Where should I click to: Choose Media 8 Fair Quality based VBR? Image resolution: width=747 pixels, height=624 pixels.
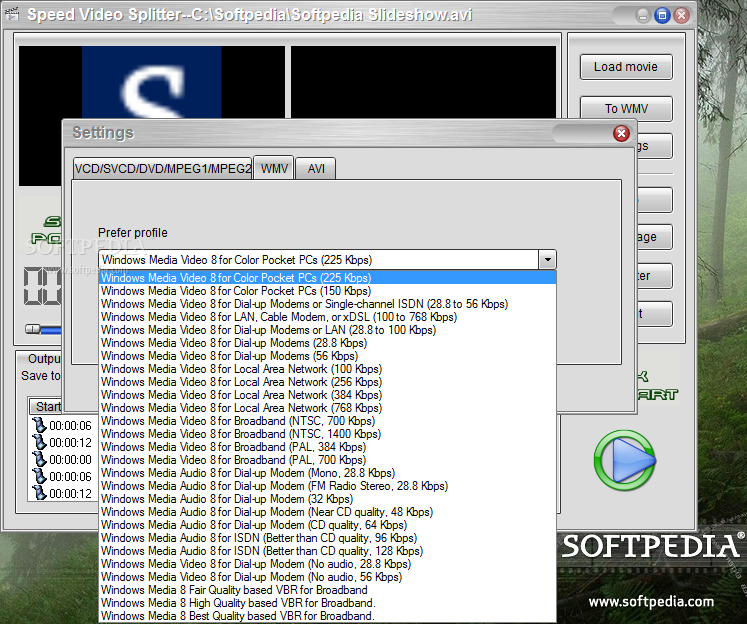click(x=327, y=590)
